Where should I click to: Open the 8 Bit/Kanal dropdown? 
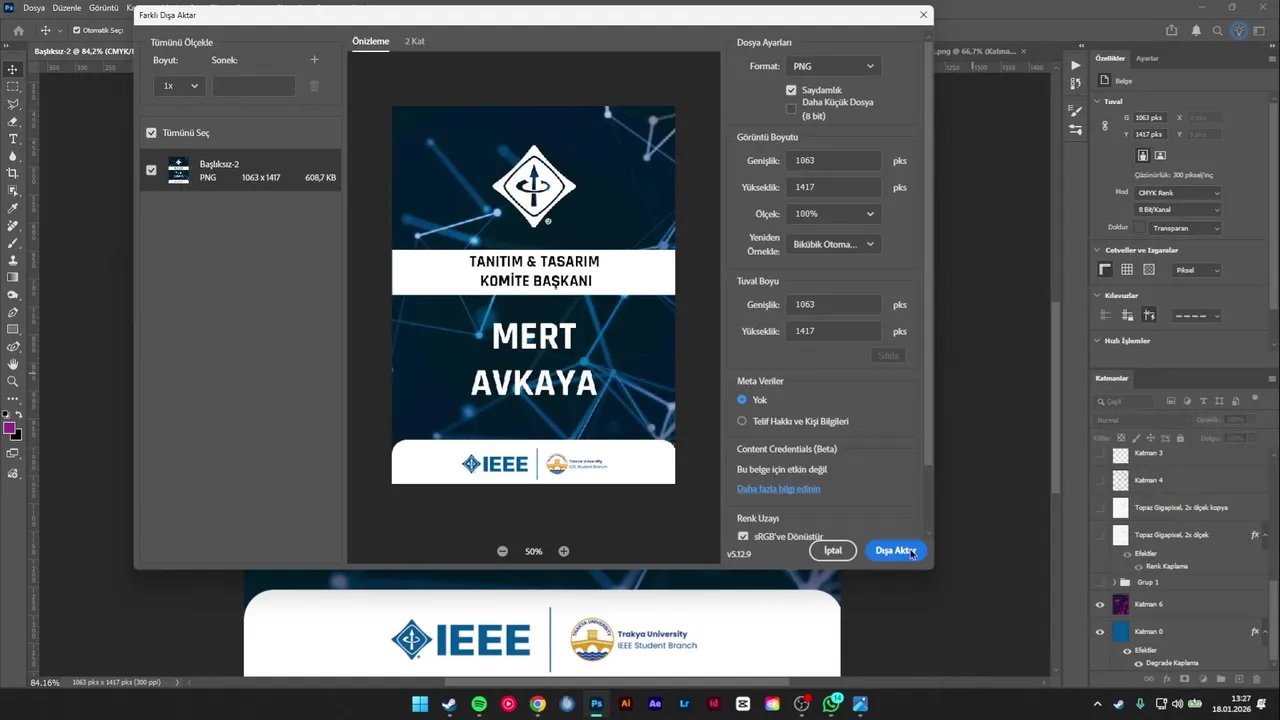point(1178,210)
